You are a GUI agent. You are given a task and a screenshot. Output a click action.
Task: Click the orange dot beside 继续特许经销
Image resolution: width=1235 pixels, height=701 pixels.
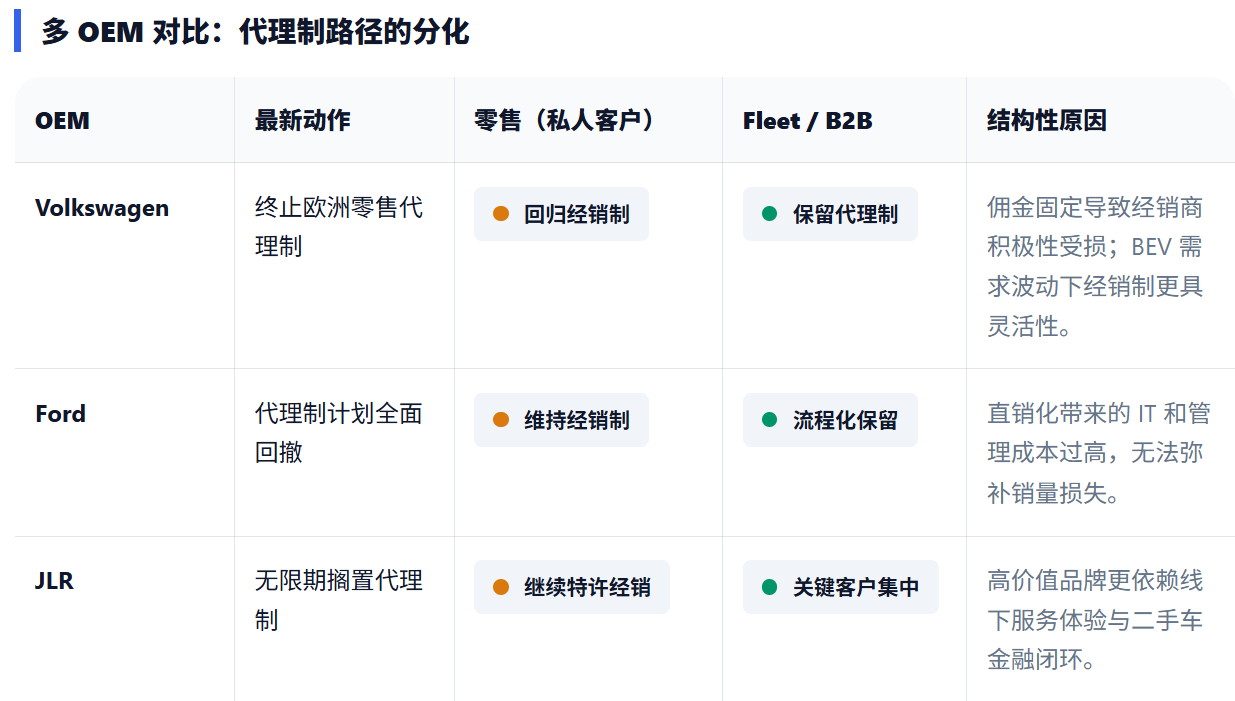(x=501, y=587)
